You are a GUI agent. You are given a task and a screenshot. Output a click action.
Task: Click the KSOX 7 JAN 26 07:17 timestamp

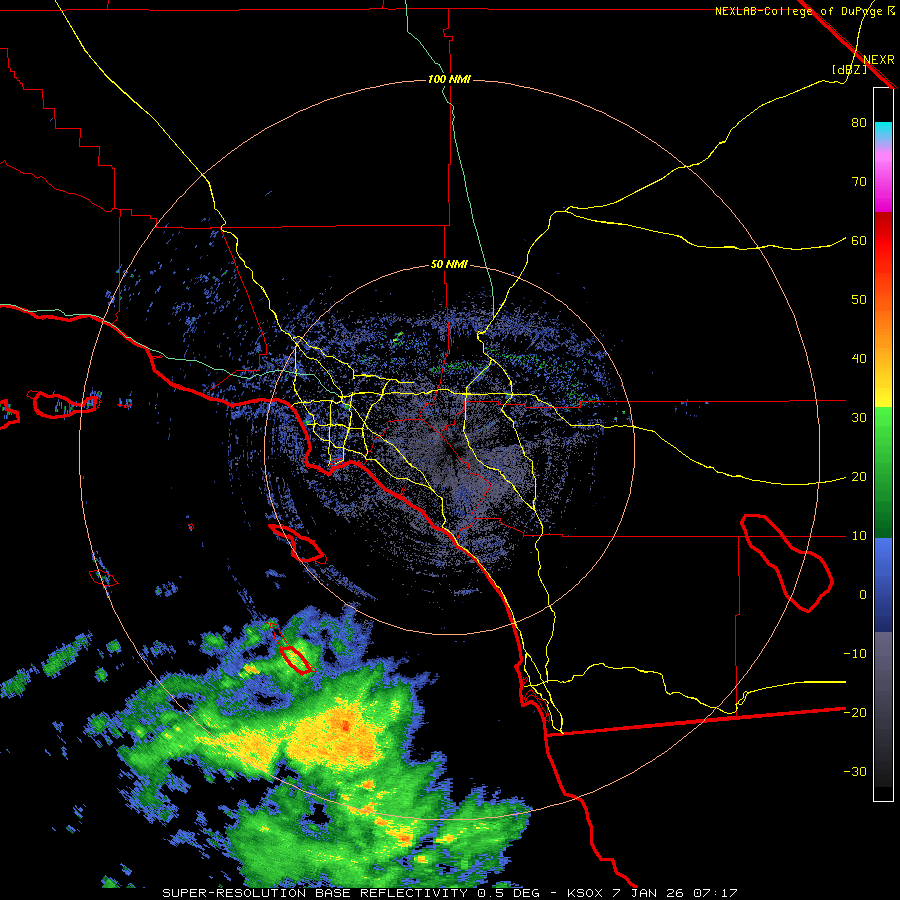652,893
